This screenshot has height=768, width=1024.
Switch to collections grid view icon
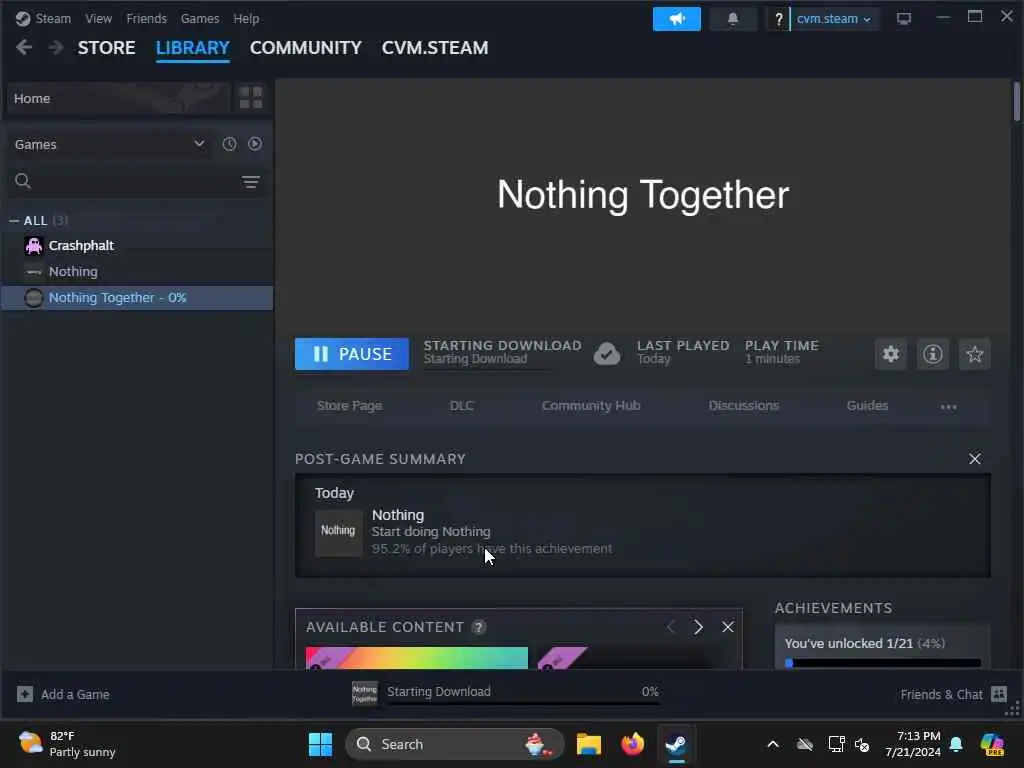[x=251, y=98]
